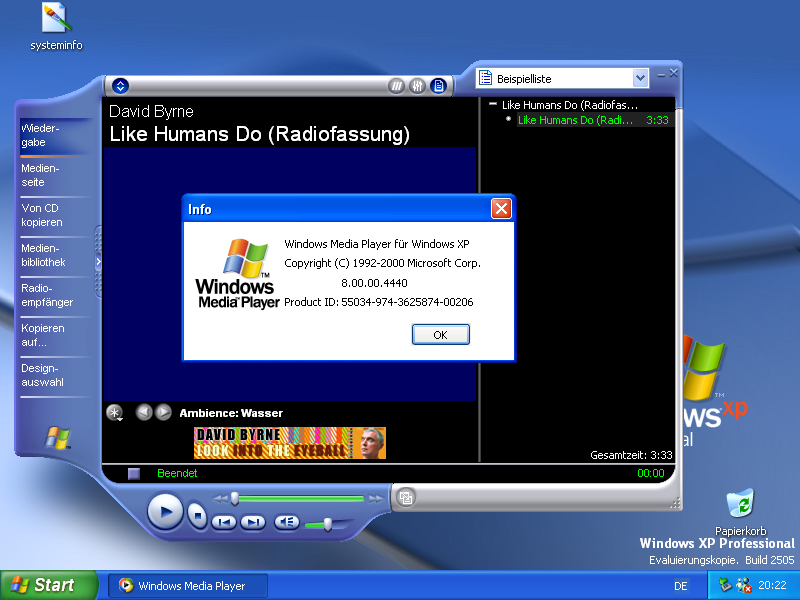Click the stopped state square indicator
The height and width of the screenshot is (600, 800).
click(134, 474)
